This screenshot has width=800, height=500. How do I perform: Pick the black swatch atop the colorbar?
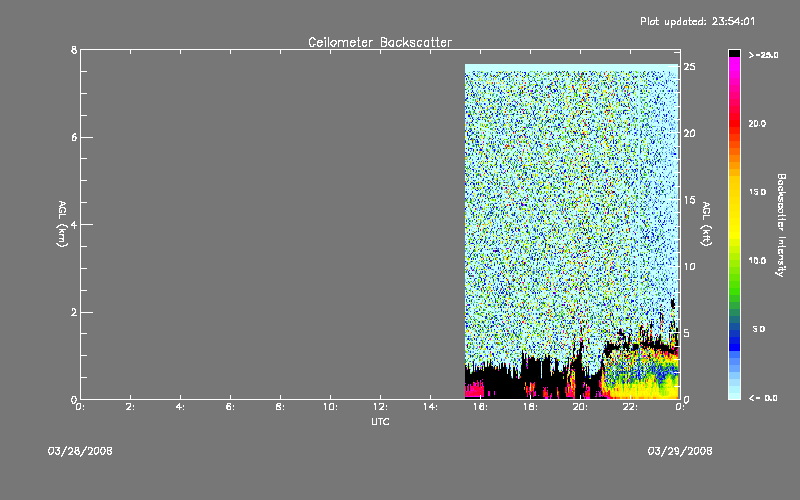(x=734, y=54)
